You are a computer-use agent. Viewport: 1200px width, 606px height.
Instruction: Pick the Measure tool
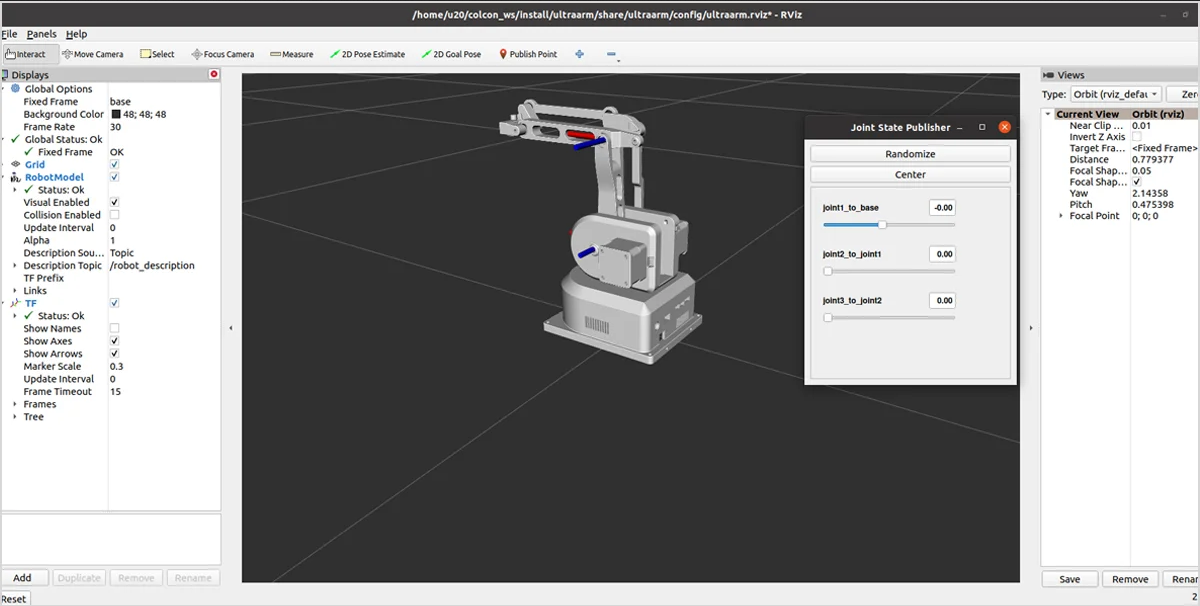[291, 54]
